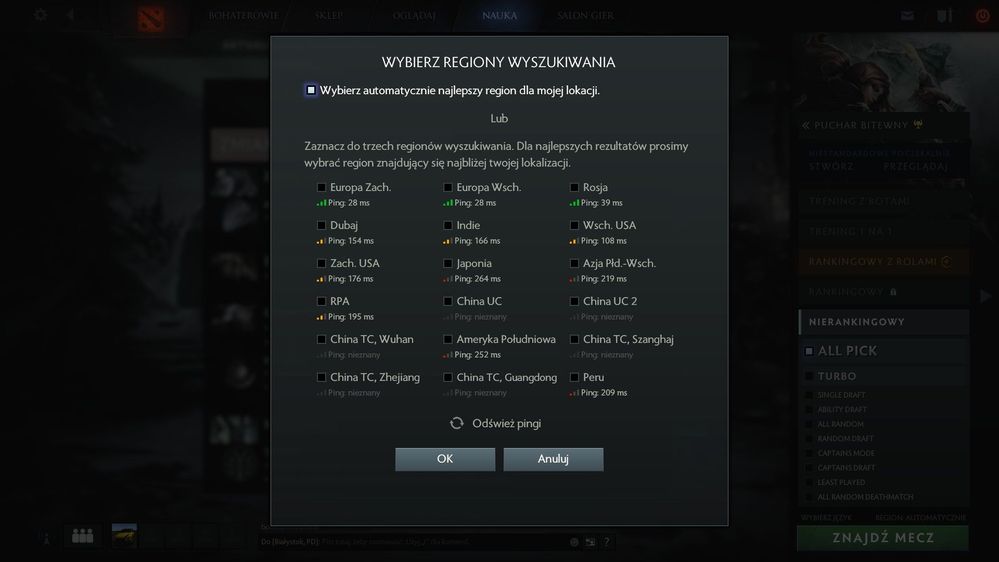Click the back arrow icon in top bar
Image resolution: width=999 pixels, height=562 pixels.
71,15
